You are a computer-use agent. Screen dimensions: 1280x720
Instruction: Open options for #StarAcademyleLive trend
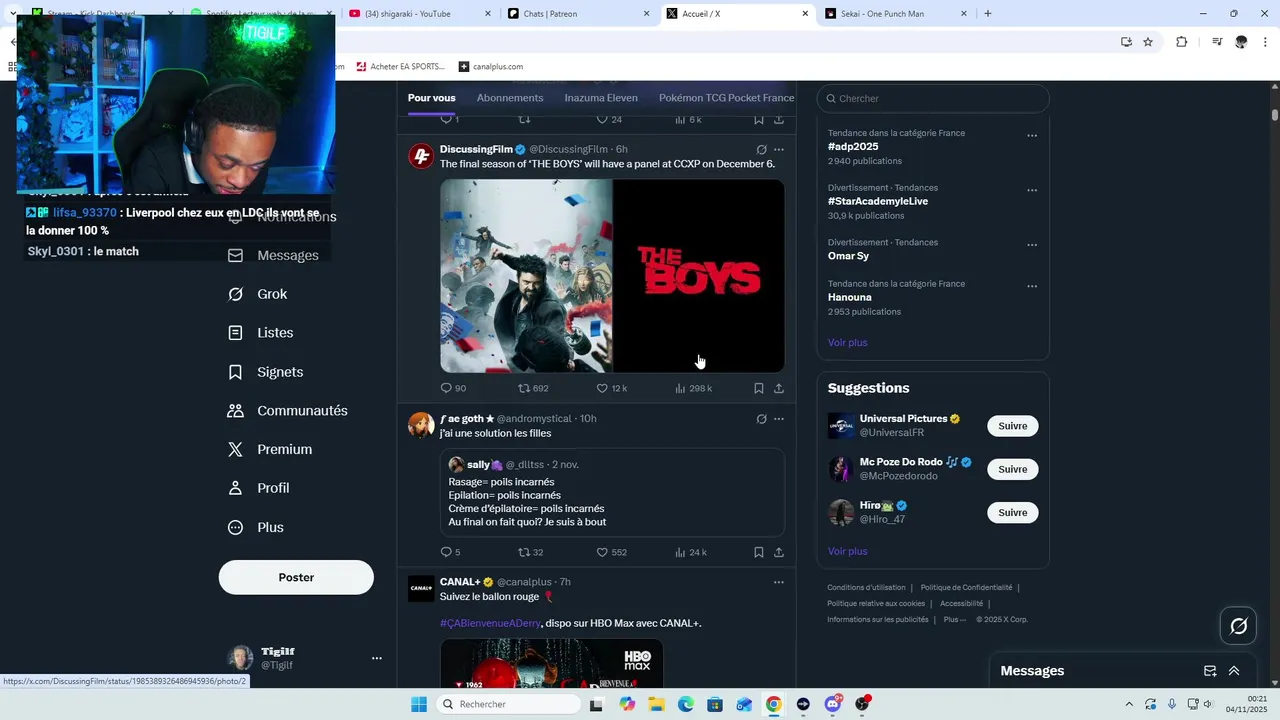tap(1032, 190)
